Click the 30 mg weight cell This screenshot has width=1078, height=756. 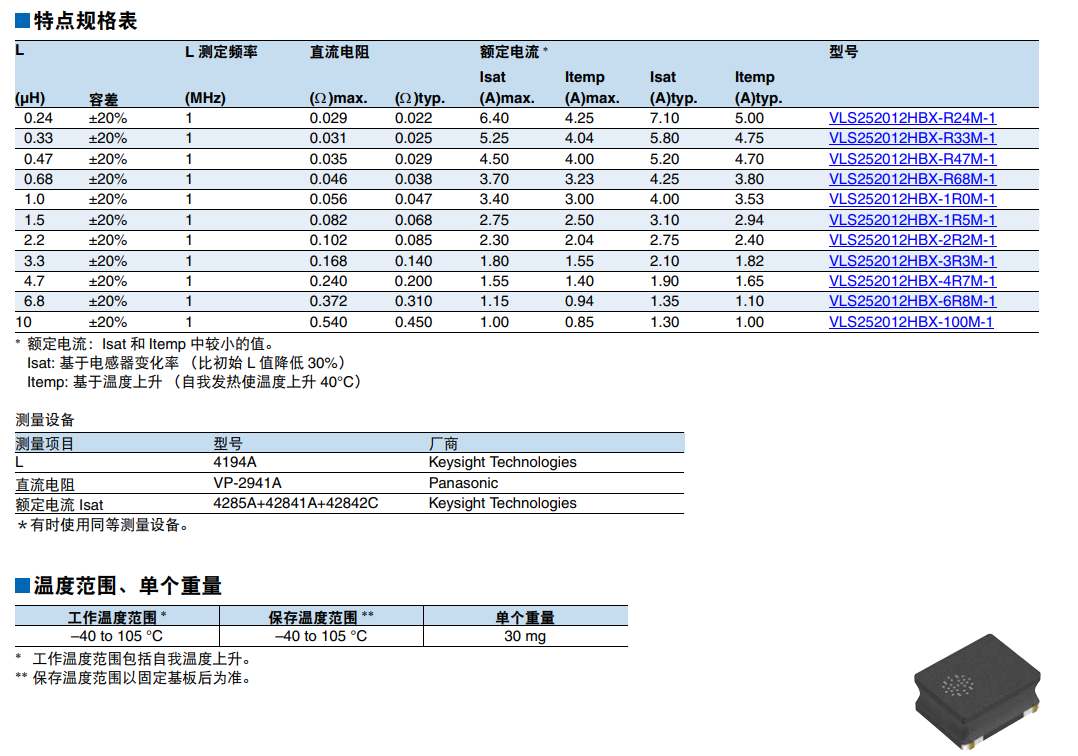tap(525, 636)
